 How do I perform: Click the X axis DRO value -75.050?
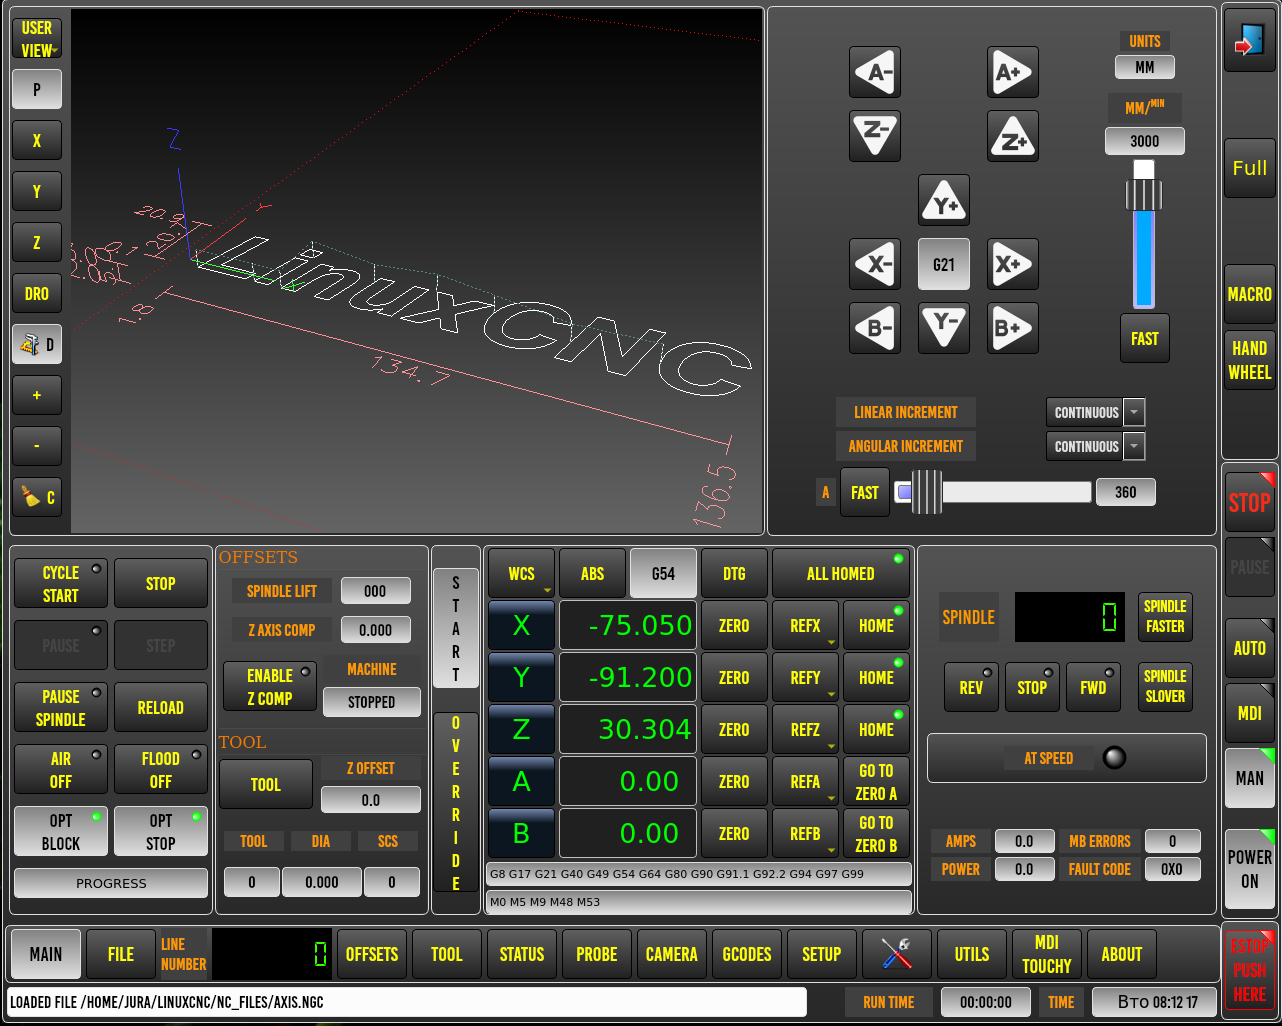tap(627, 625)
